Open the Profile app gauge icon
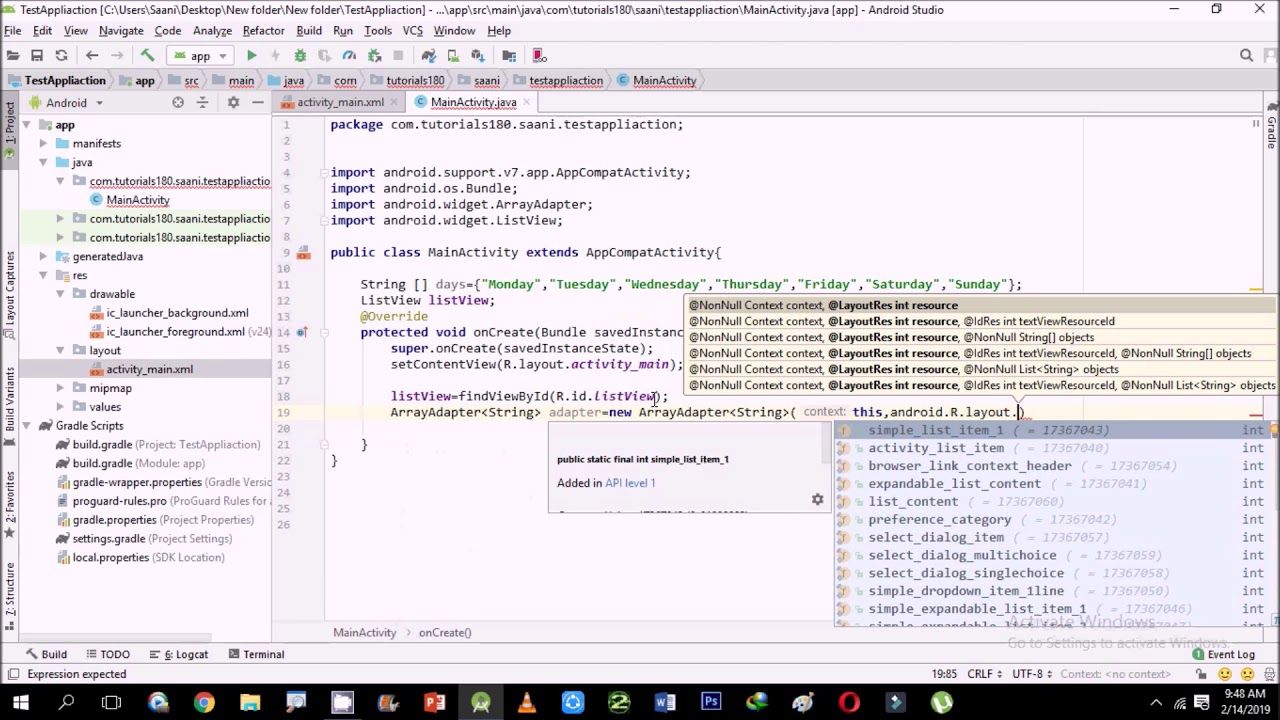Viewport: 1280px width, 720px height. coord(349,56)
